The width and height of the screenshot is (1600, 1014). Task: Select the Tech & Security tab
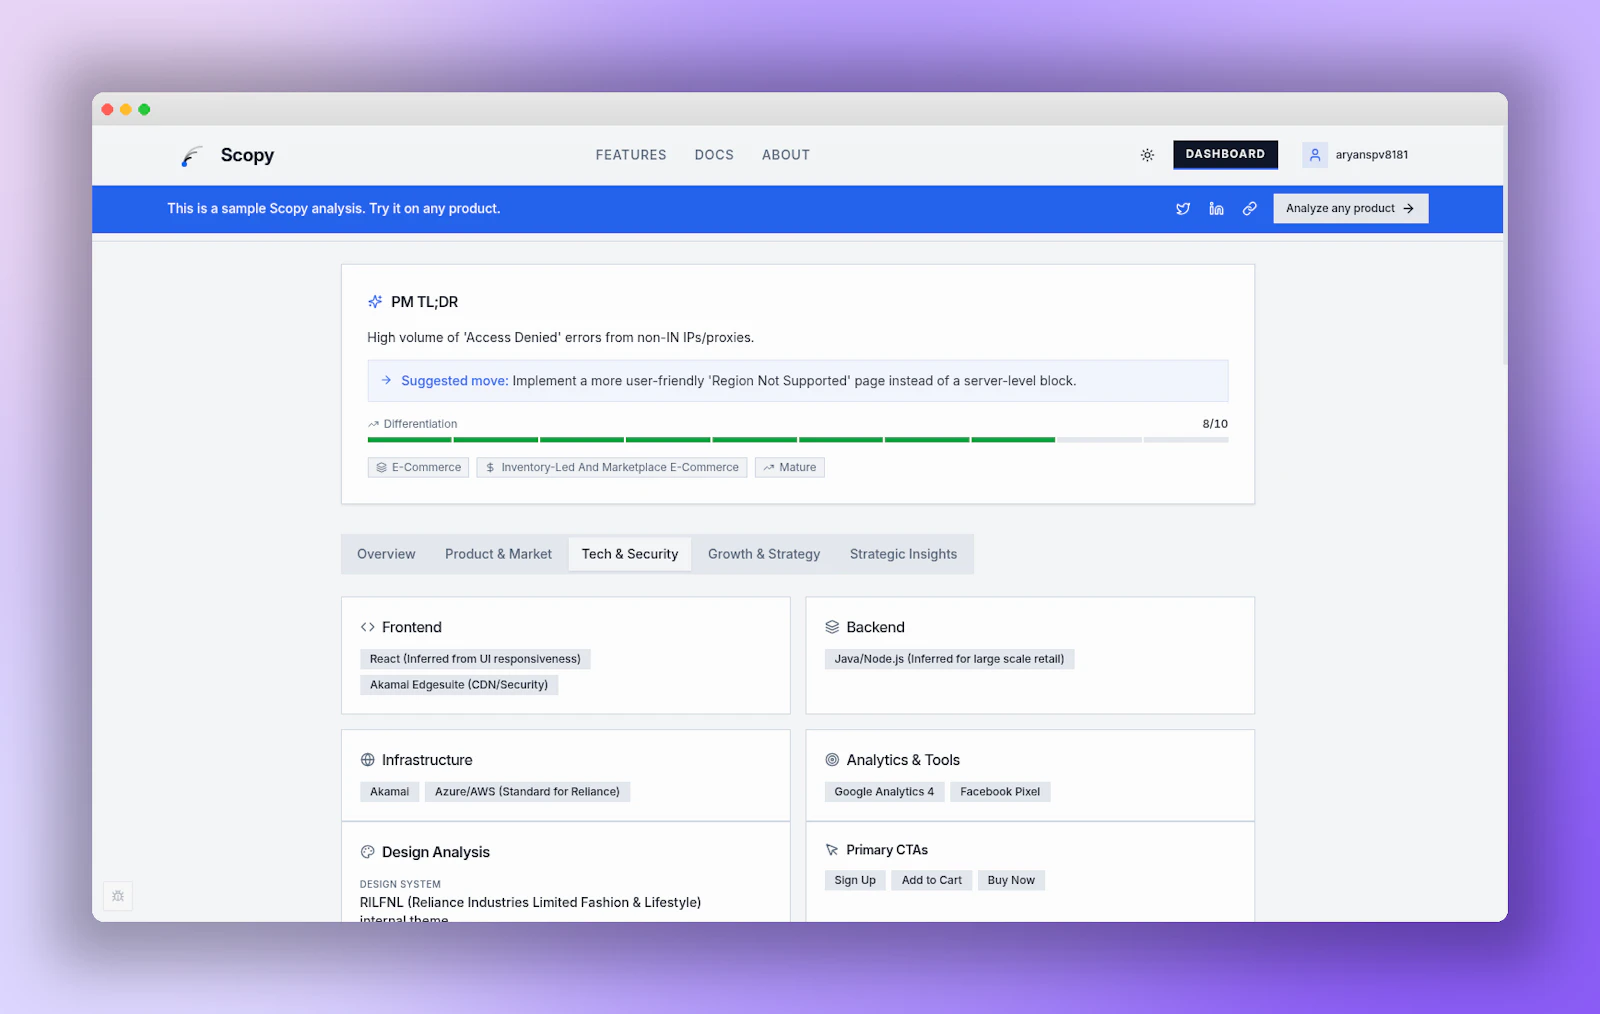pos(630,554)
